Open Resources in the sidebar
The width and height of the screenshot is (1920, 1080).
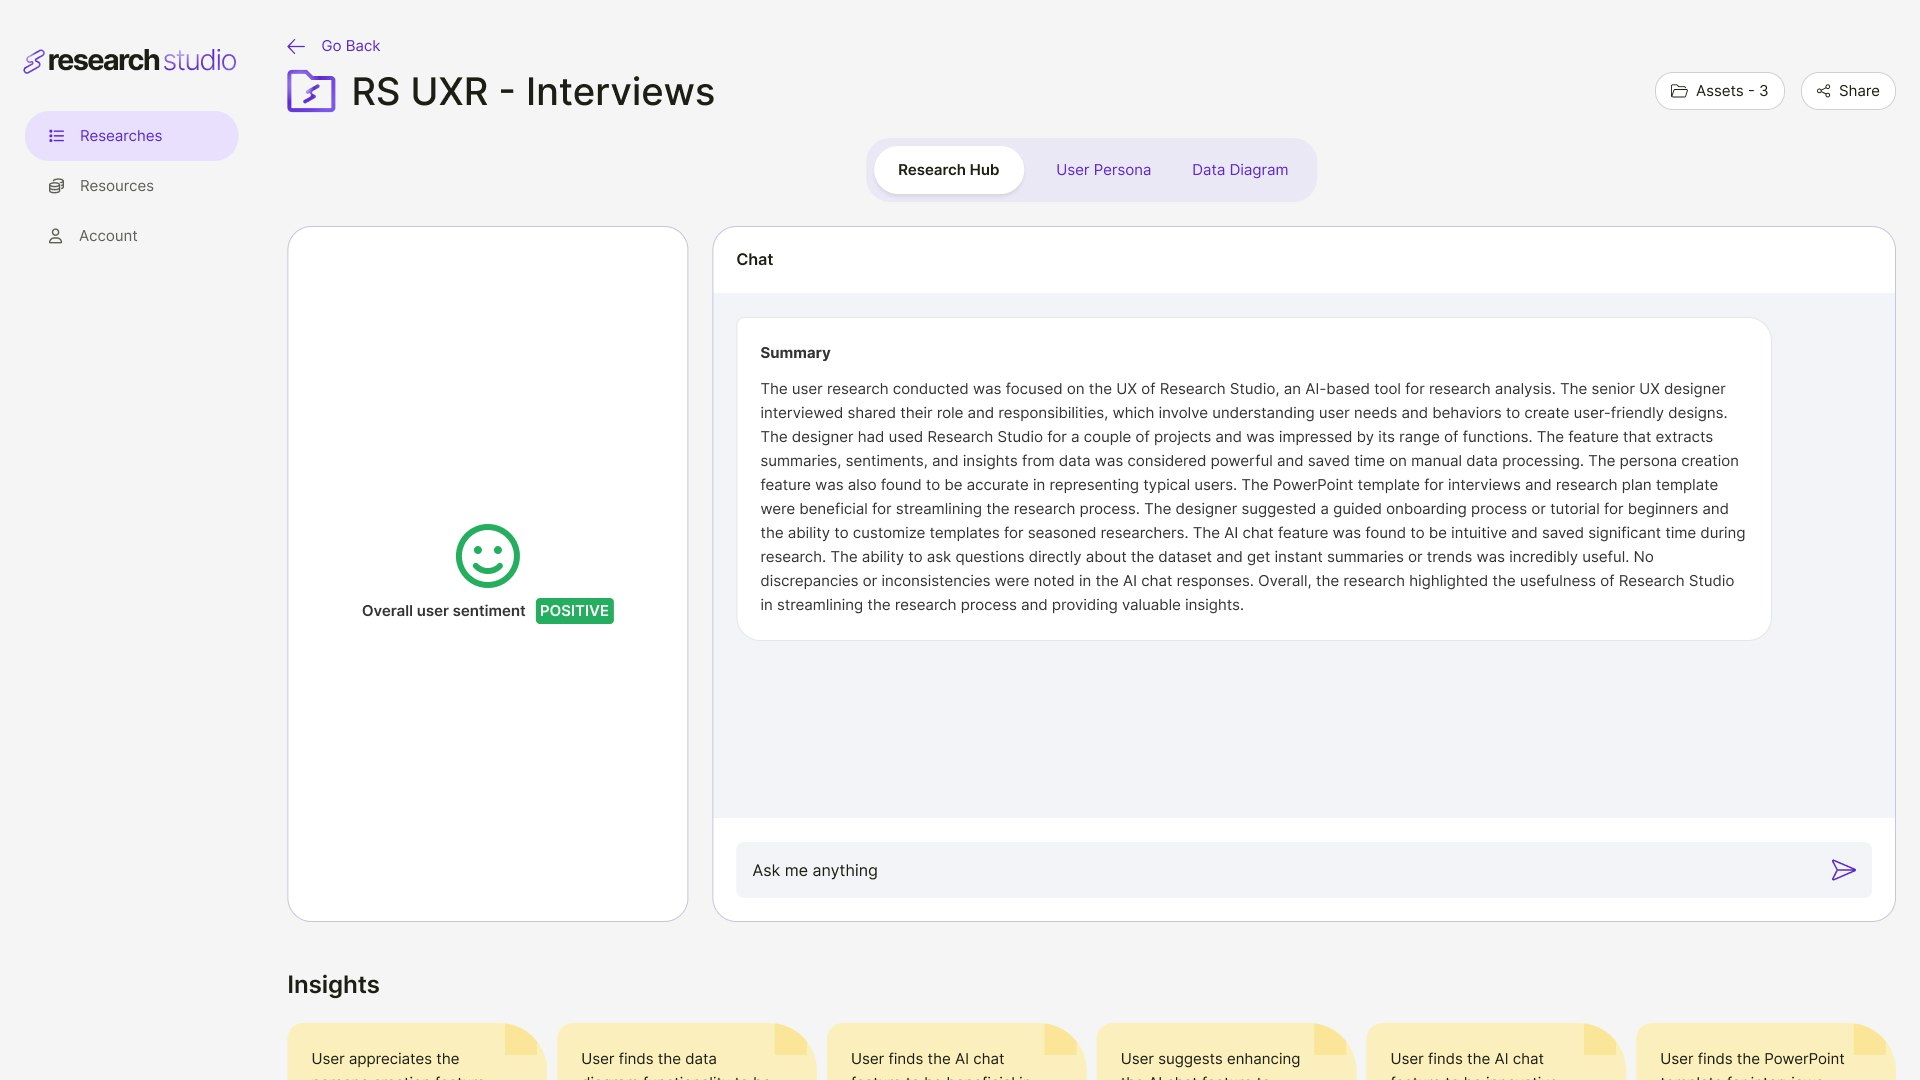[x=132, y=186]
